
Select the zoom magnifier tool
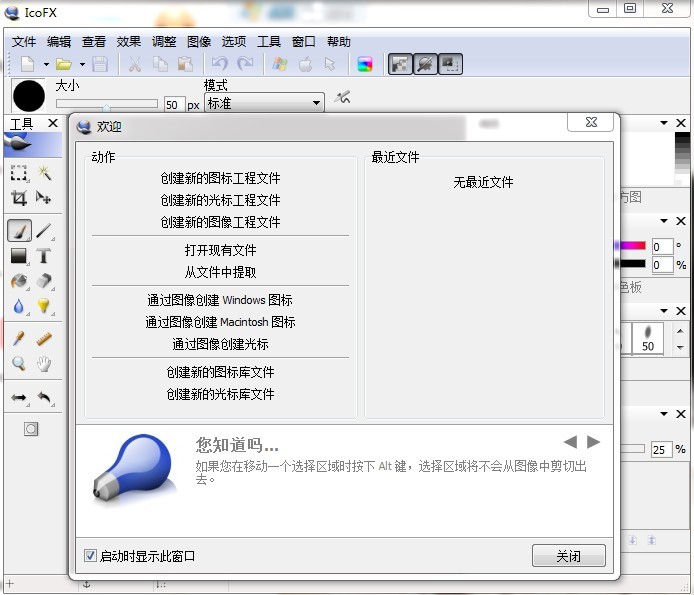point(19,364)
